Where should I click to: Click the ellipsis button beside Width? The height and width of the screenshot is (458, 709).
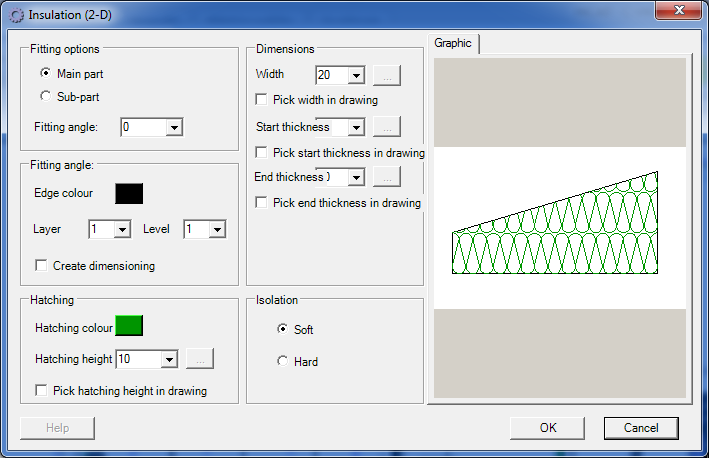[x=387, y=76]
